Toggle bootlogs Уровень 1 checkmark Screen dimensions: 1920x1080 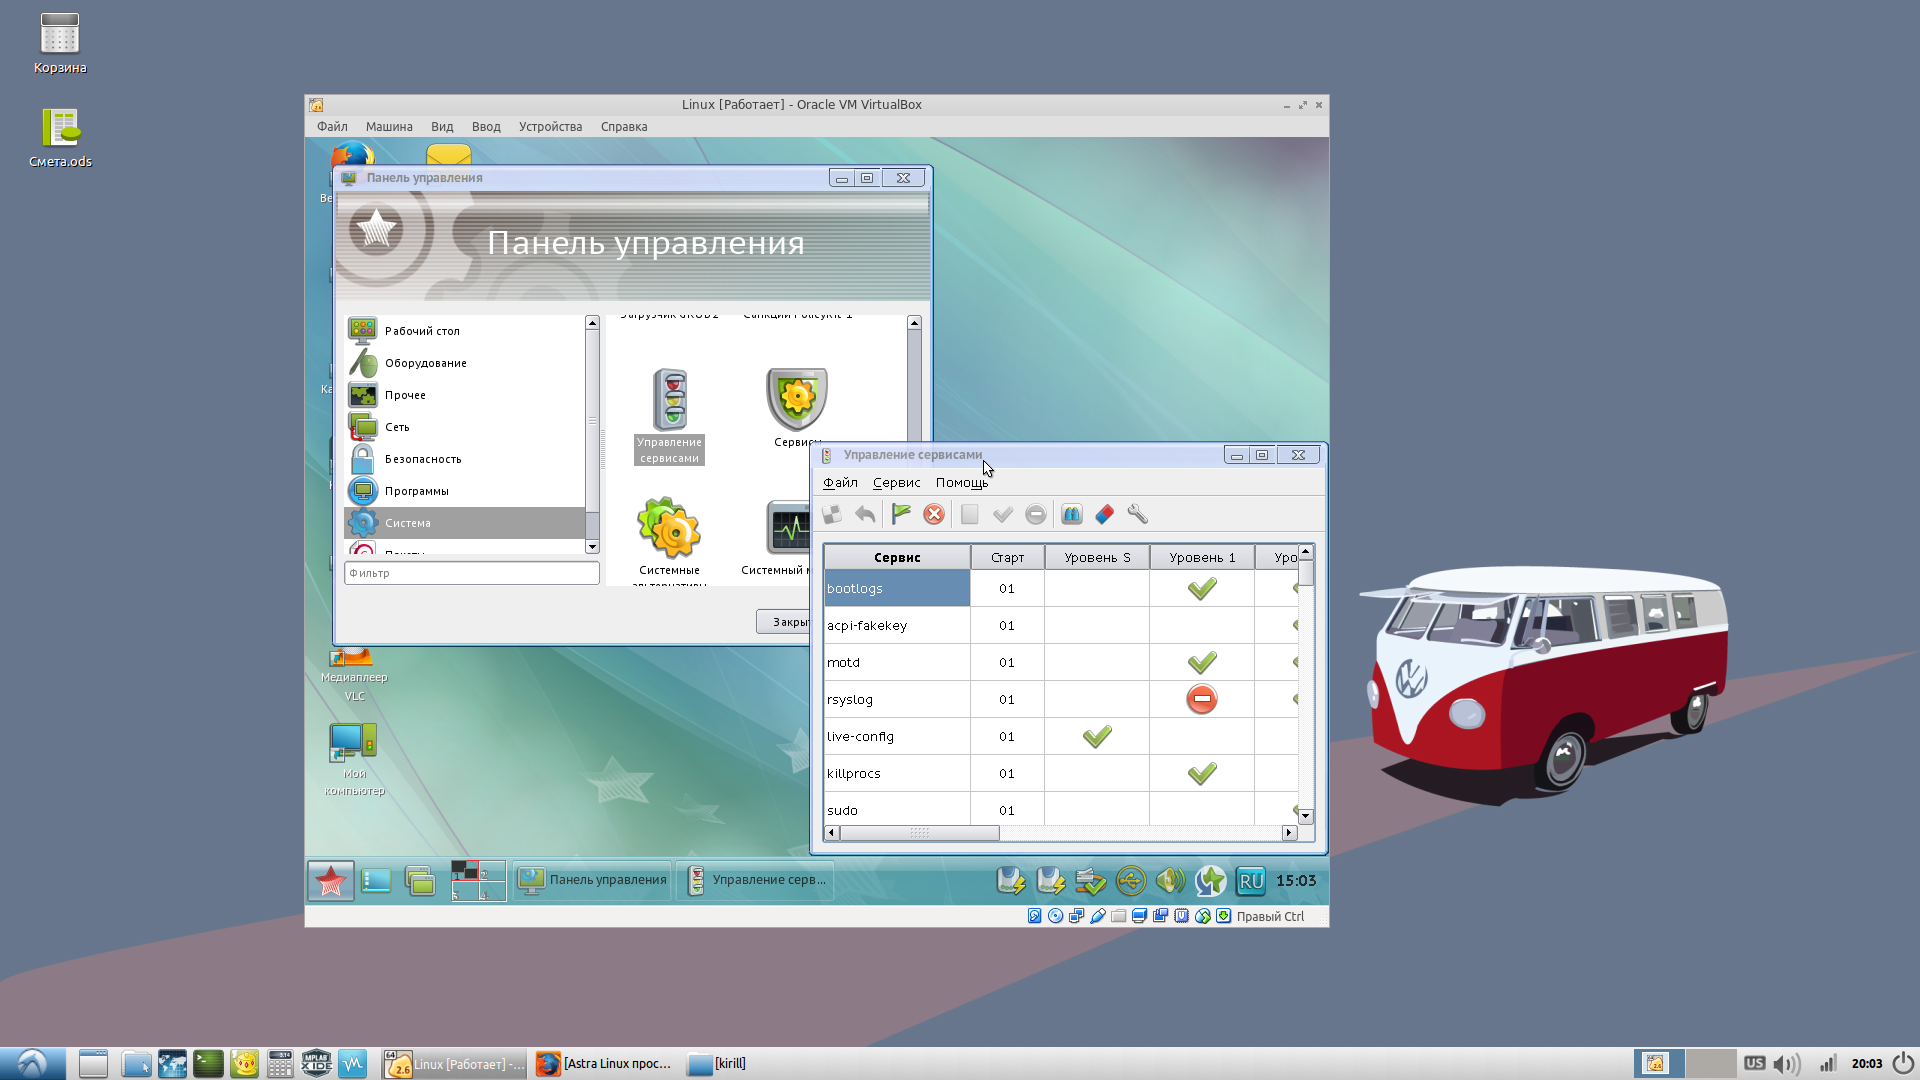pyautogui.click(x=1202, y=588)
